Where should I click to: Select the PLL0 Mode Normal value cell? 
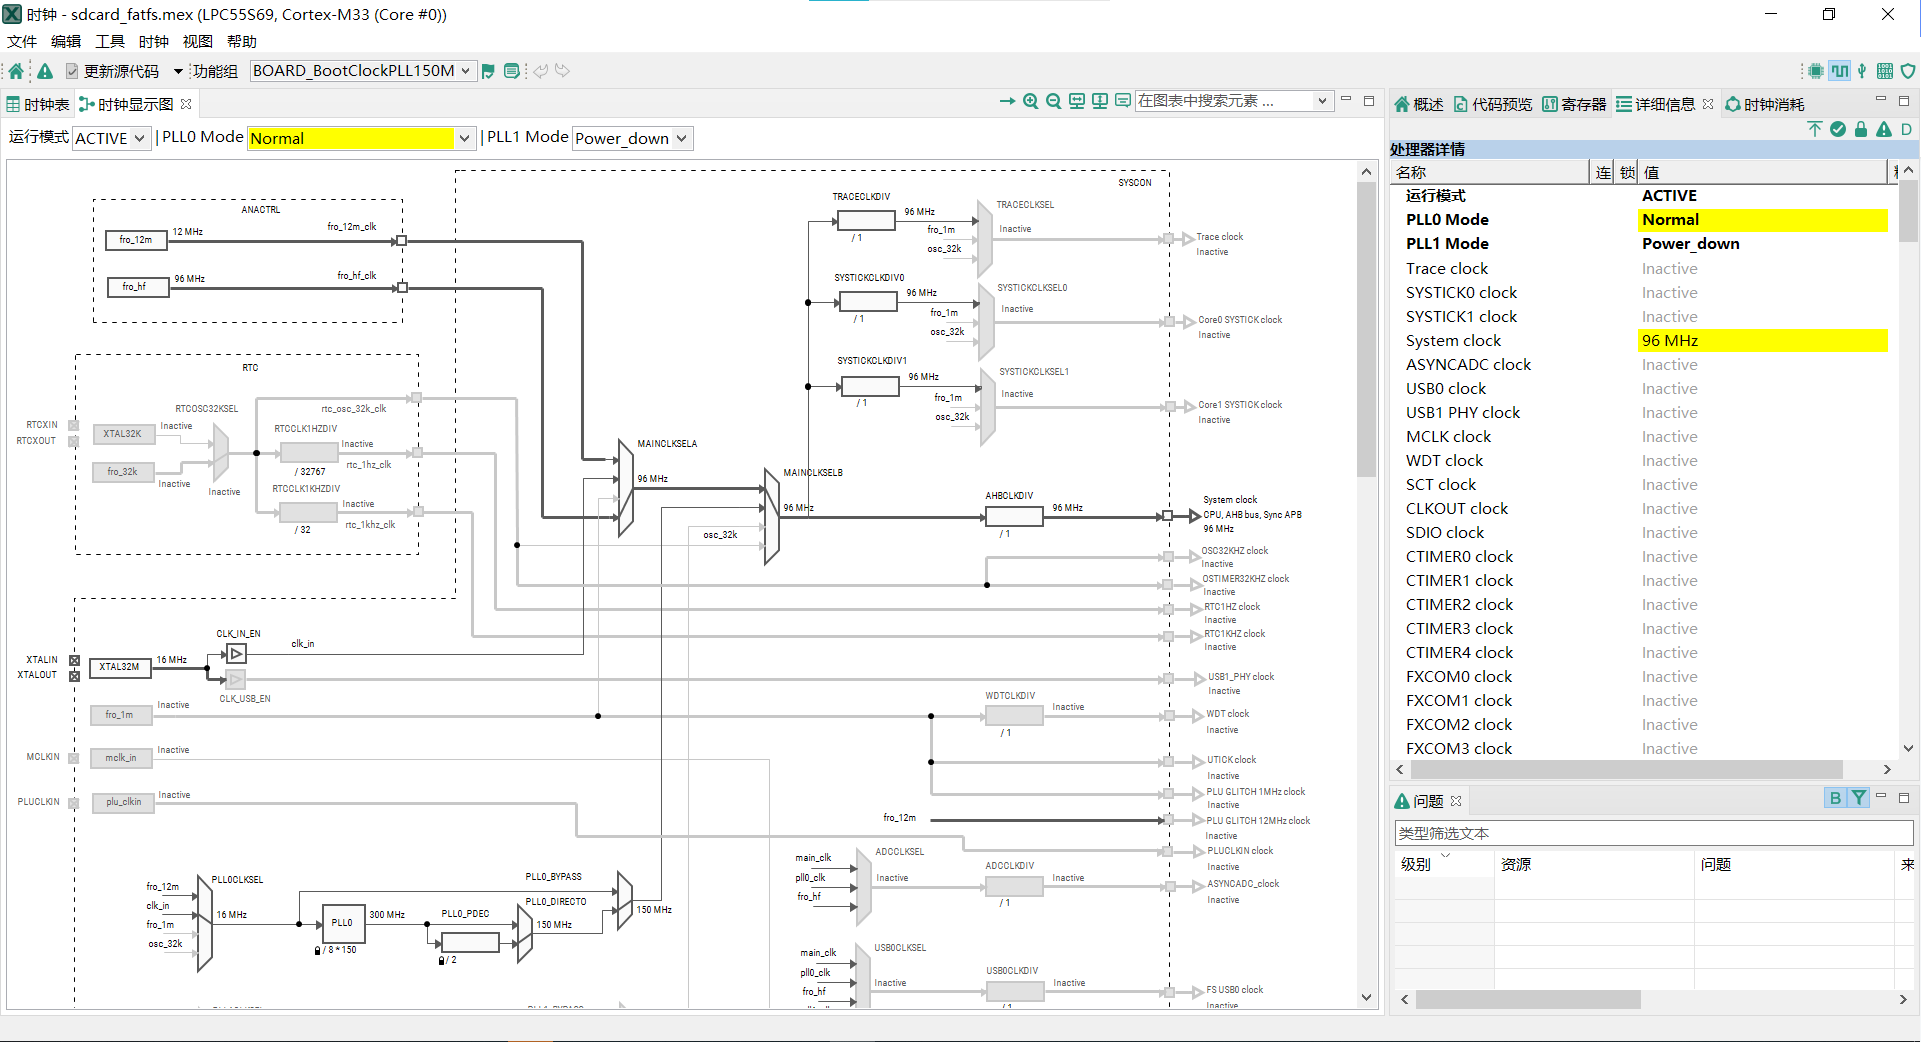1763,220
